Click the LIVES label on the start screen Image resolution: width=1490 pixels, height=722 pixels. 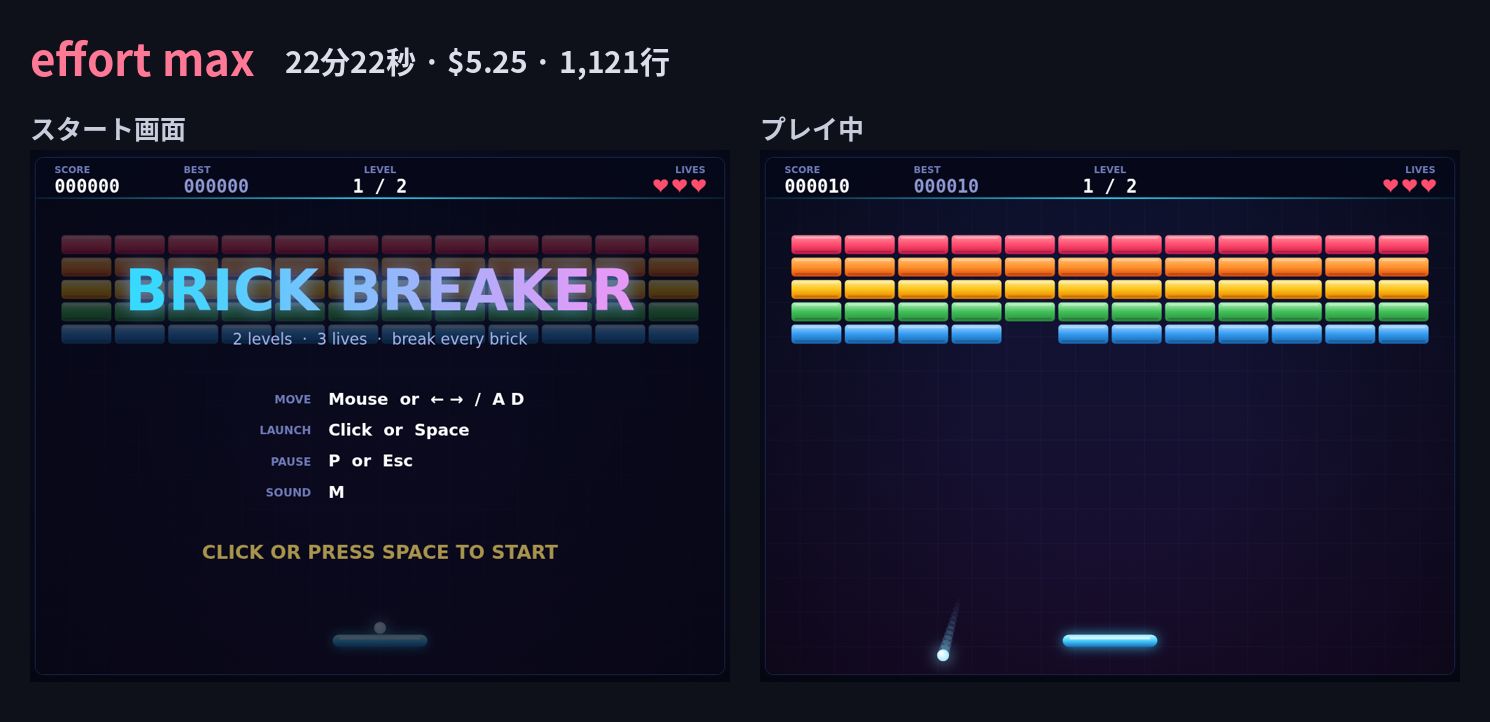pyautogui.click(x=690, y=170)
